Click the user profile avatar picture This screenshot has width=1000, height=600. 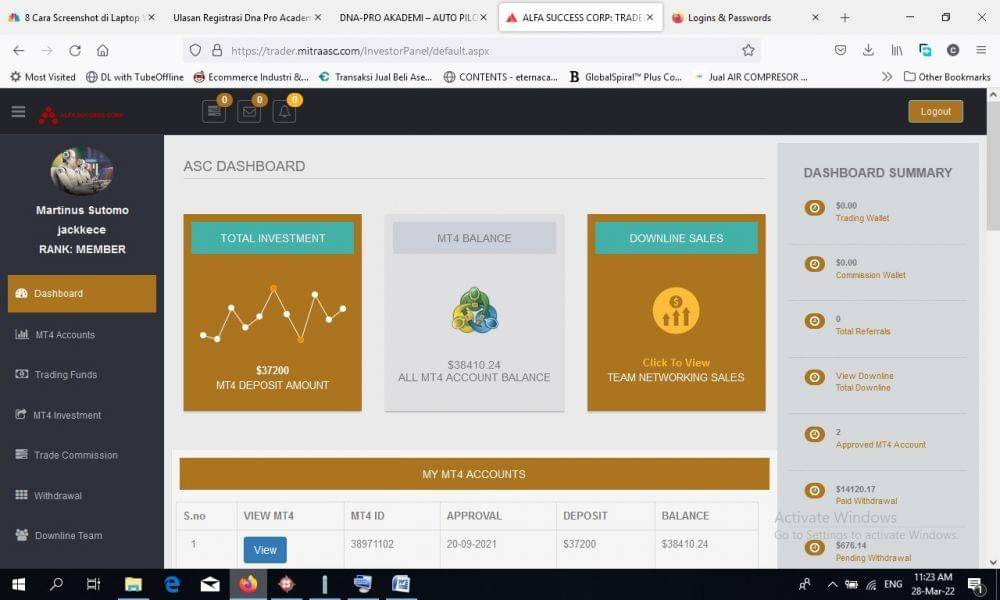tap(82, 171)
